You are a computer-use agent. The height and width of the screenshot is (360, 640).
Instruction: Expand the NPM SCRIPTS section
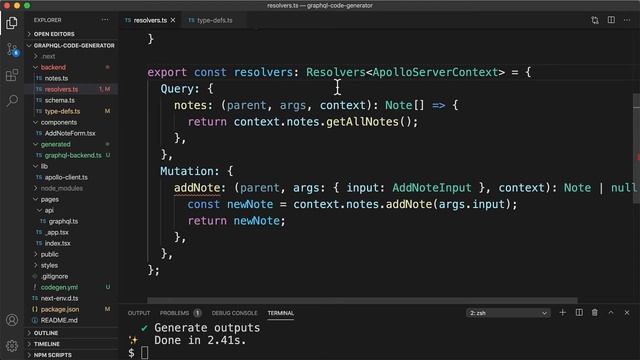[x=52, y=355]
